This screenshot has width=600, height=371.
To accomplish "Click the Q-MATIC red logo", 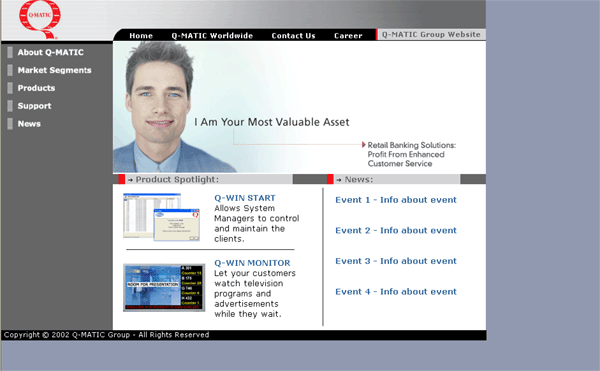I will [40, 19].
